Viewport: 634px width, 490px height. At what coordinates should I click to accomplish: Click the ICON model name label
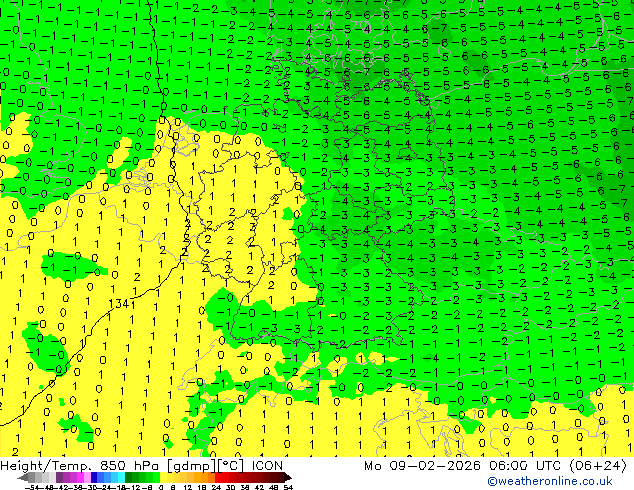267,466
